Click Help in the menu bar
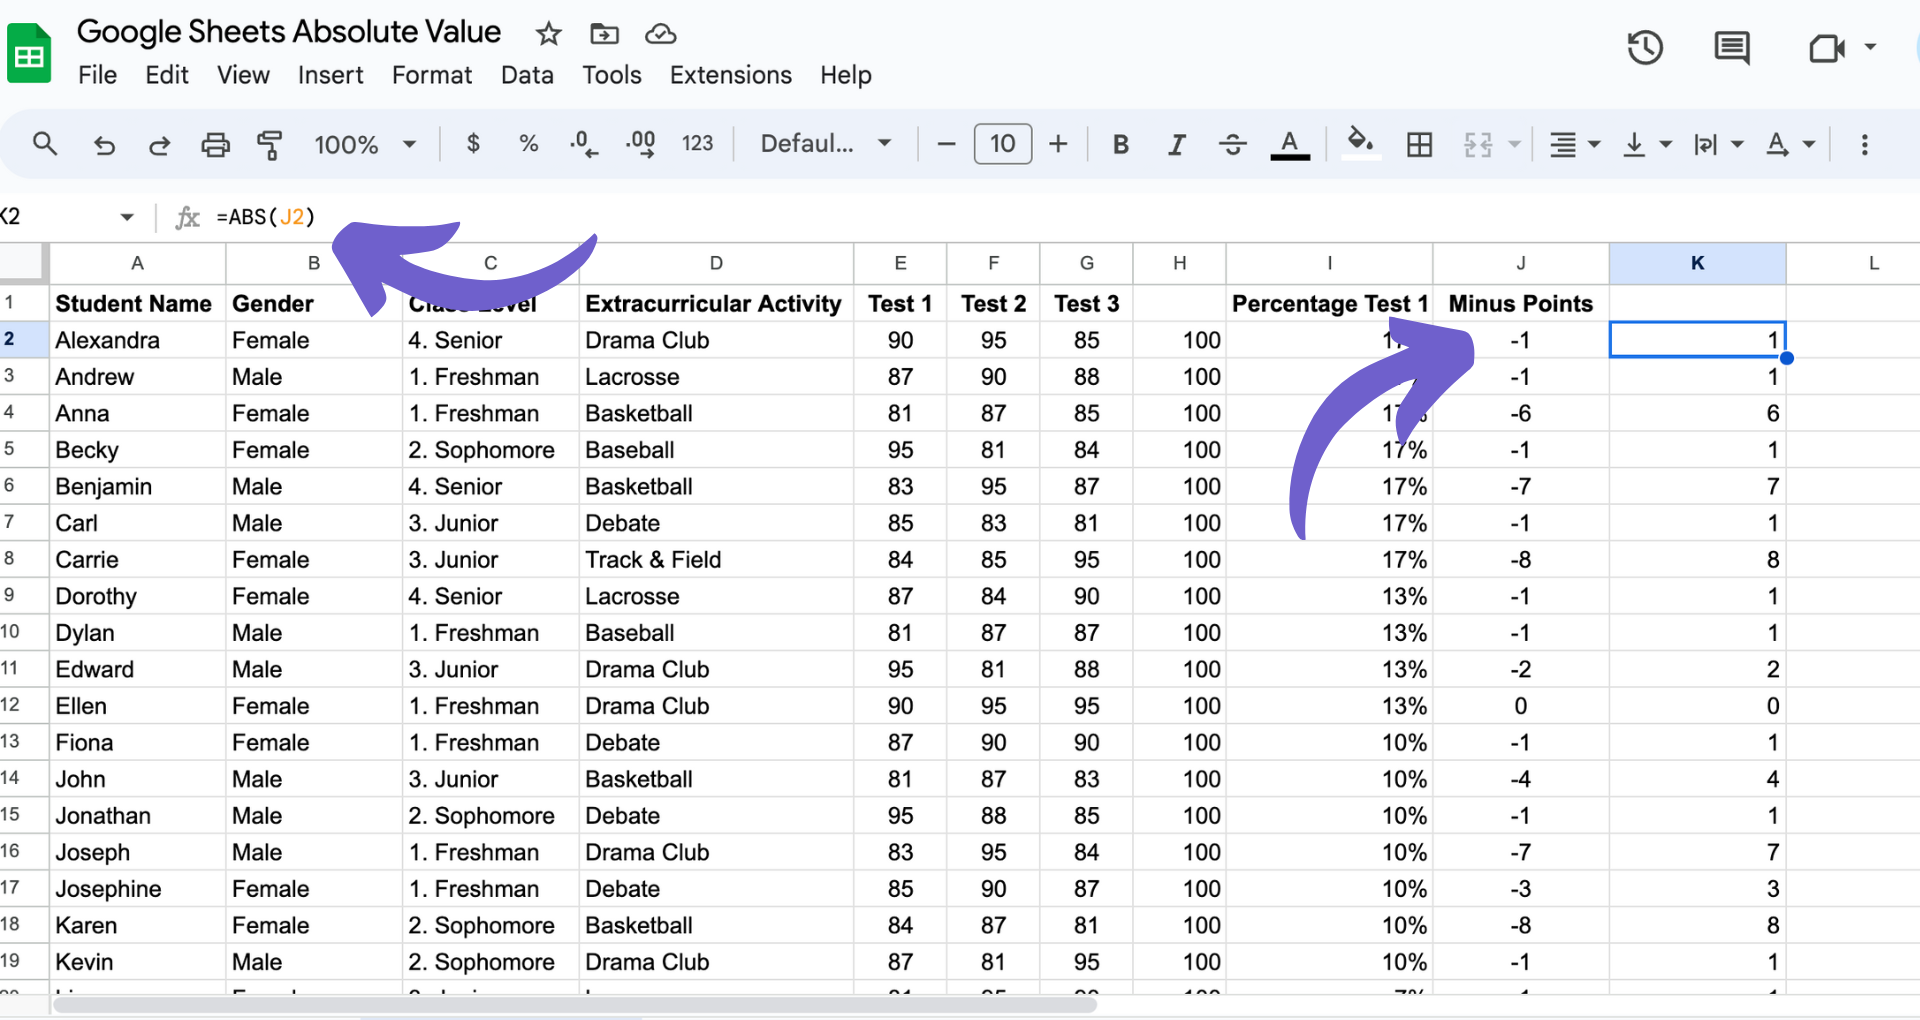 (845, 75)
